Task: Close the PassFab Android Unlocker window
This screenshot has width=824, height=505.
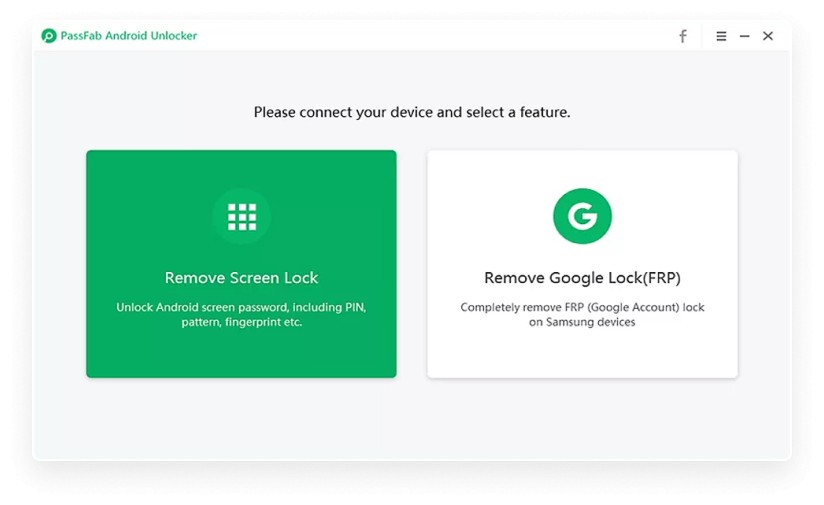Action: pos(768,36)
